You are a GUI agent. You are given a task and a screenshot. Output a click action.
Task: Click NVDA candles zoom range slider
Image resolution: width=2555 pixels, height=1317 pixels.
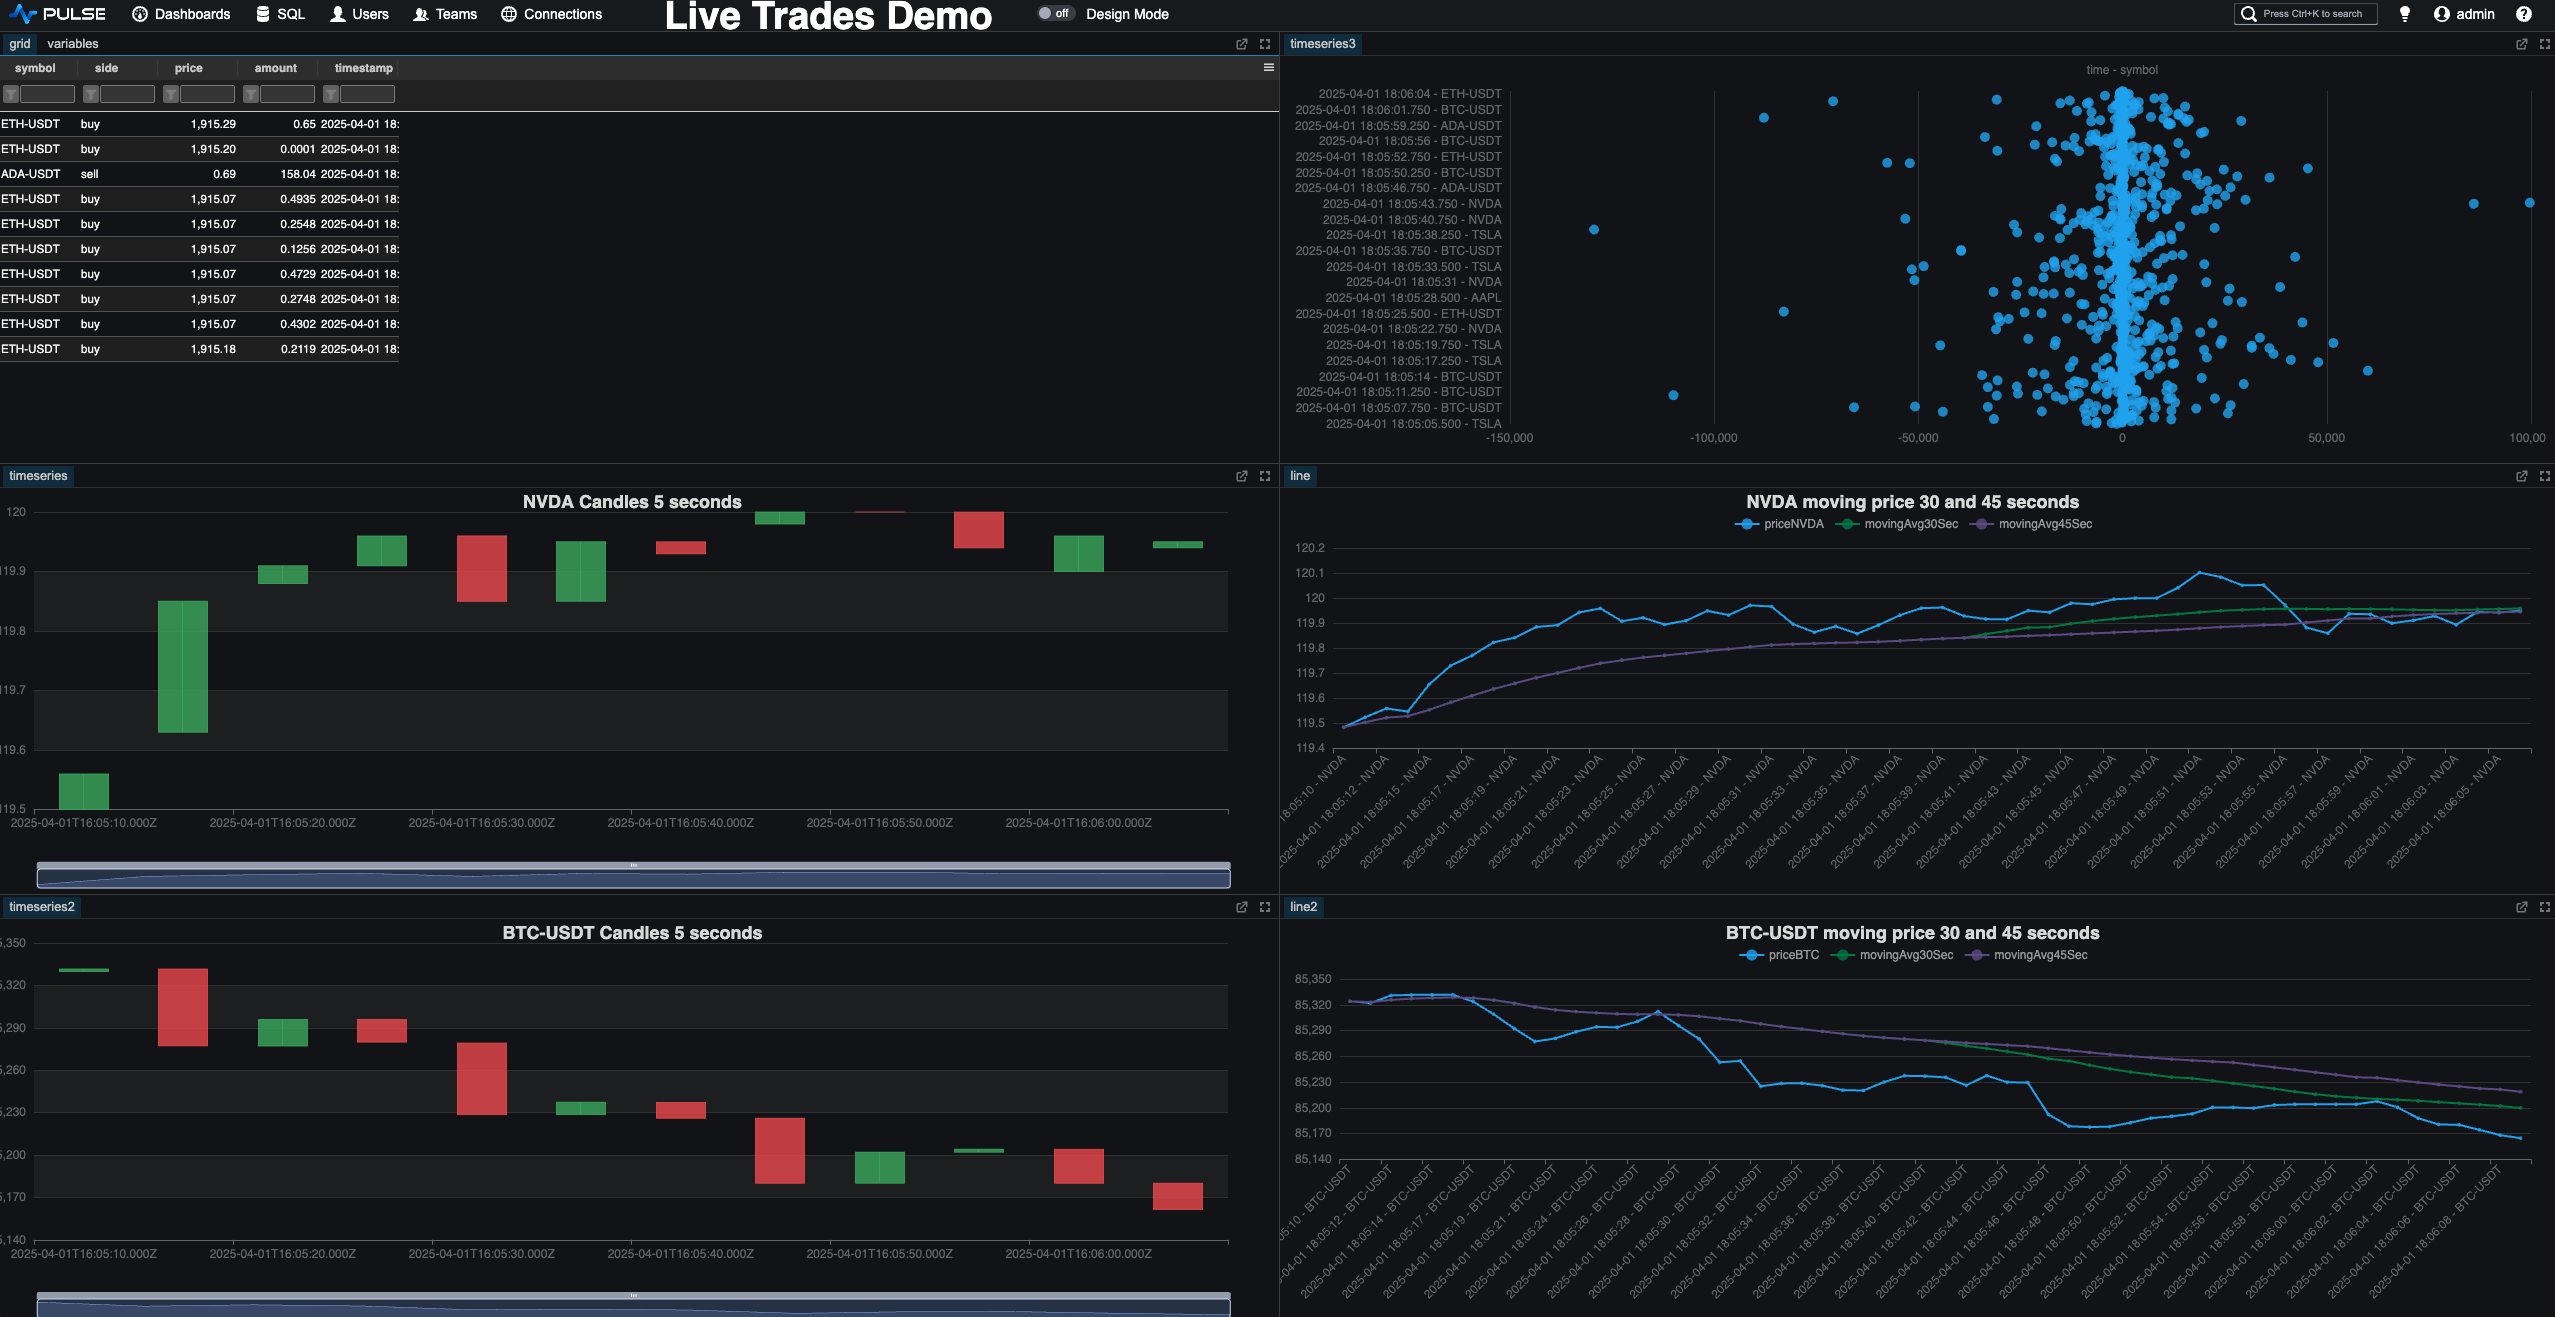coord(633,877)
